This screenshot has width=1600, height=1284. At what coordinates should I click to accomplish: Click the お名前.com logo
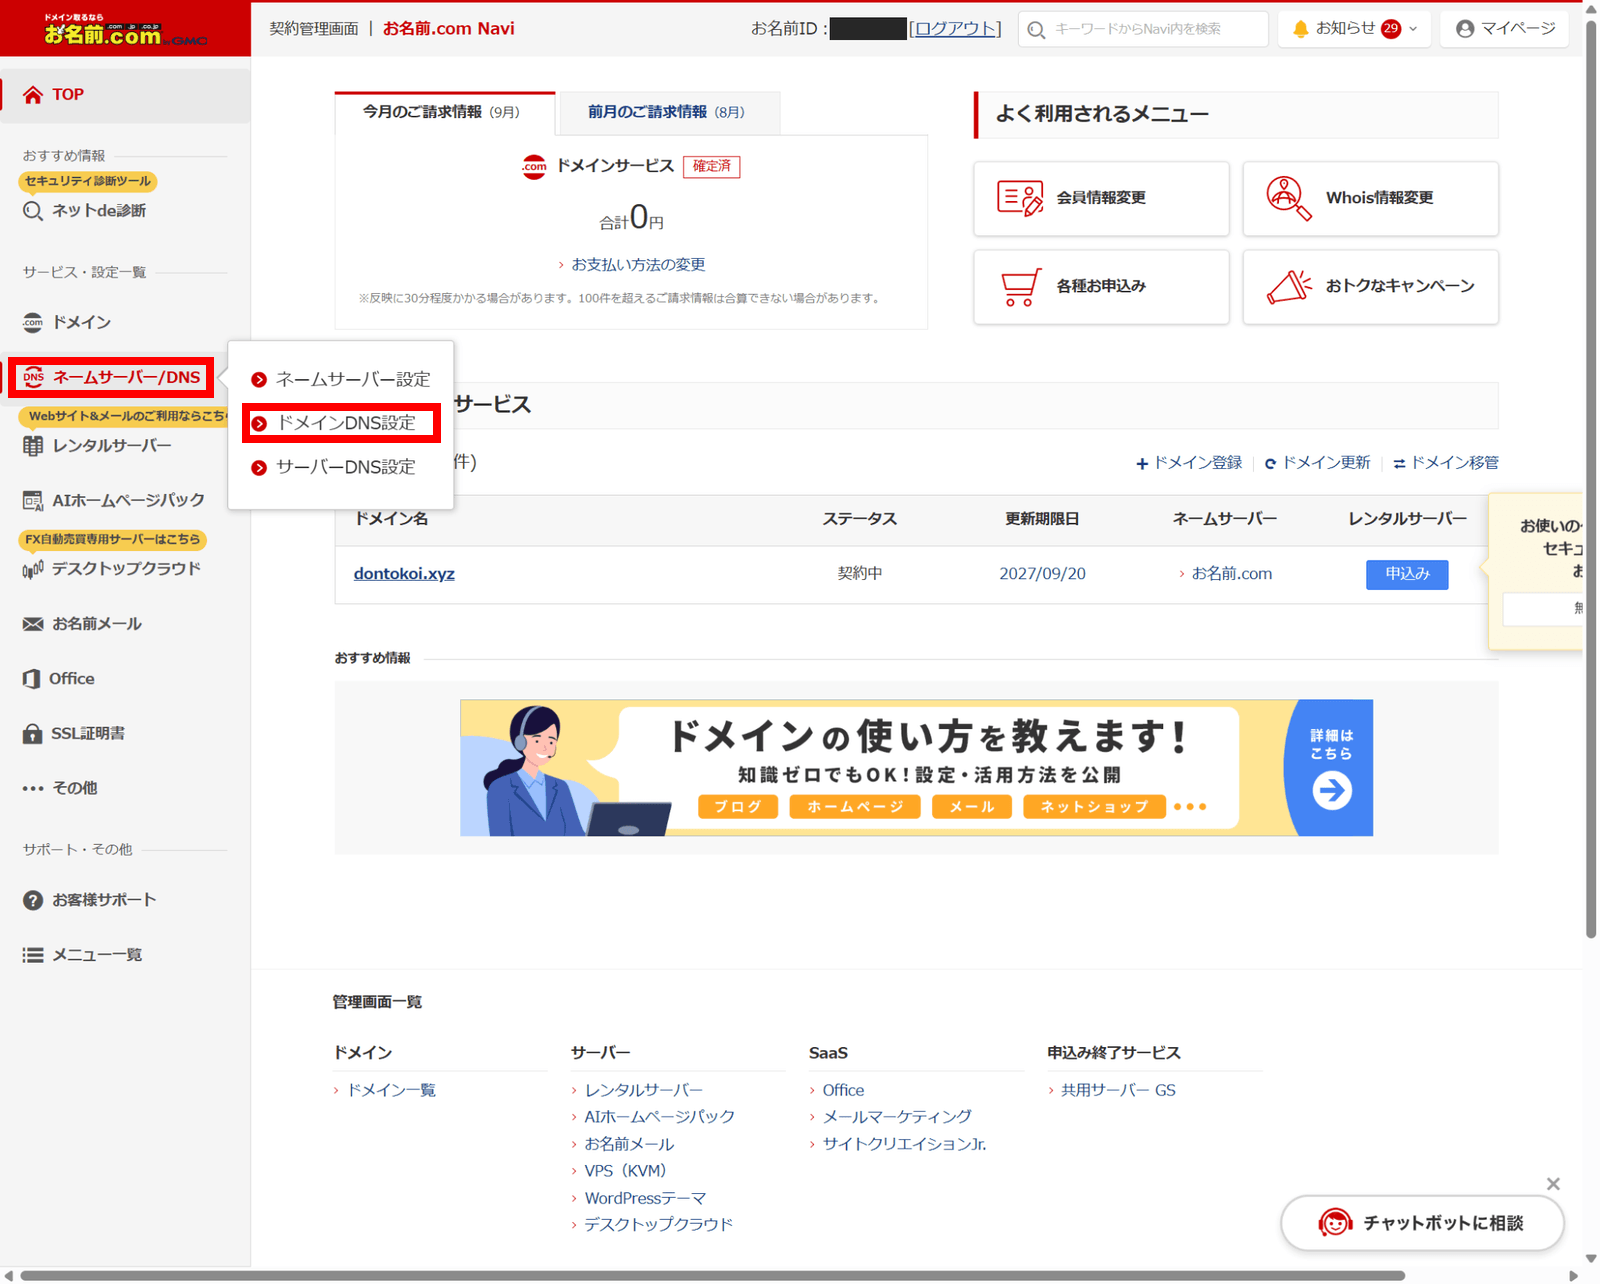(x=125, y=31)
